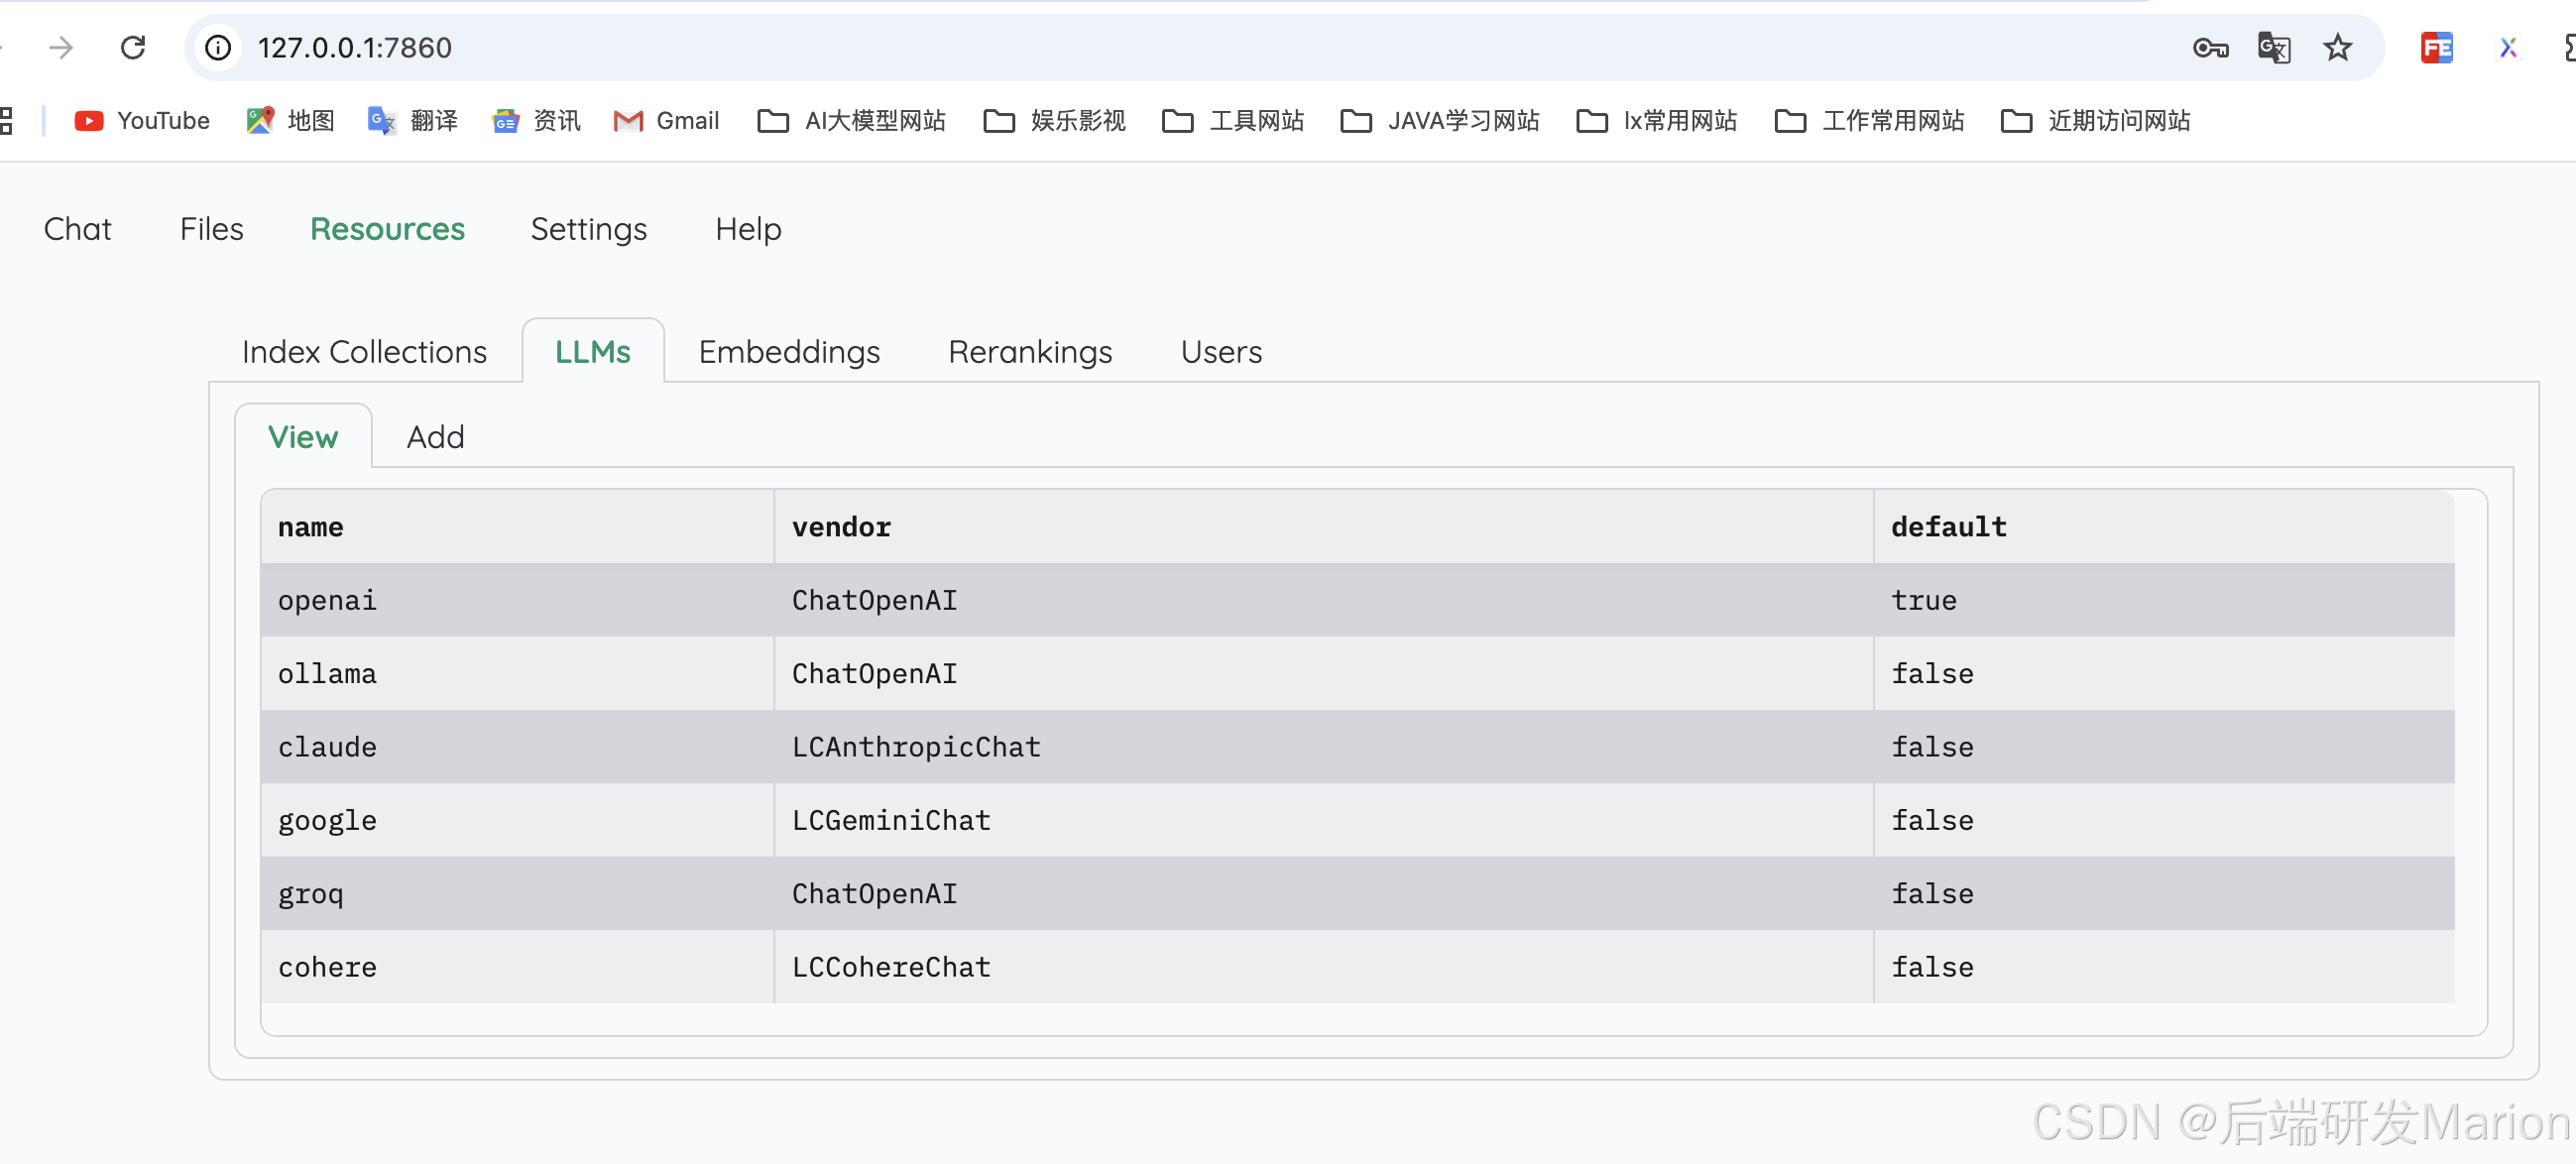Screen dimensions: 2576x1164
Task: Open the JAVA学习网站 bookmark folder
Action: pyautogui.click(x=1439, y=121)
